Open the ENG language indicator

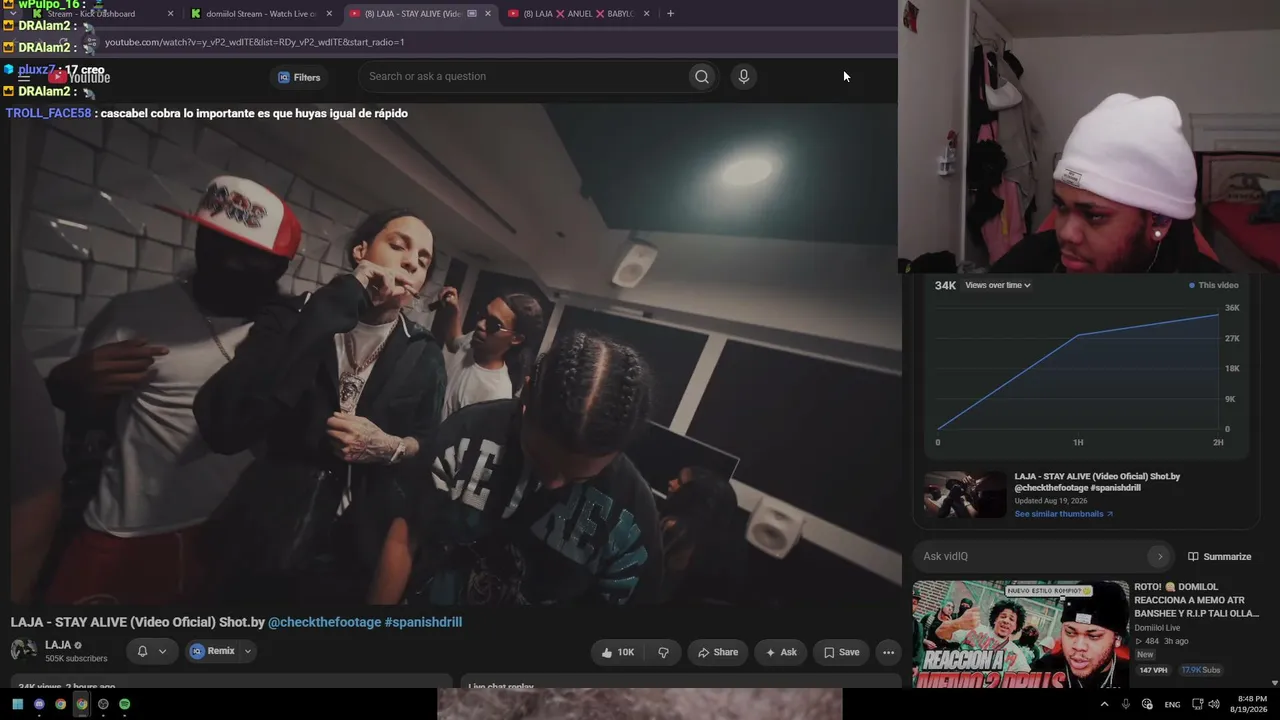1172,705
